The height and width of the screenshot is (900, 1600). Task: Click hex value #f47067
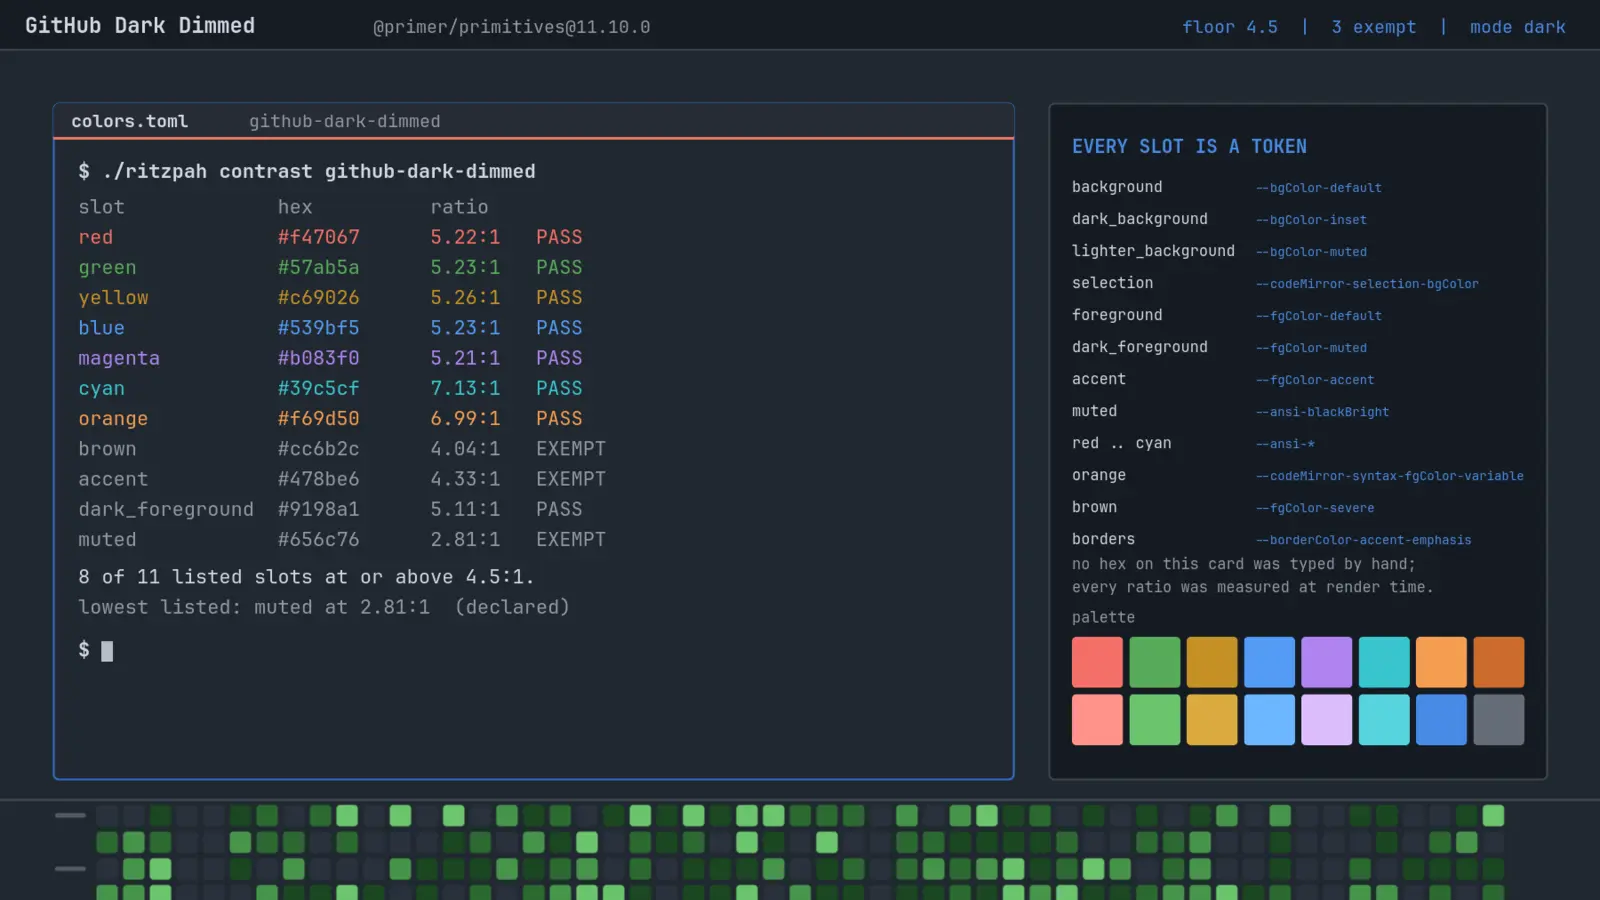tap(318, 237)
